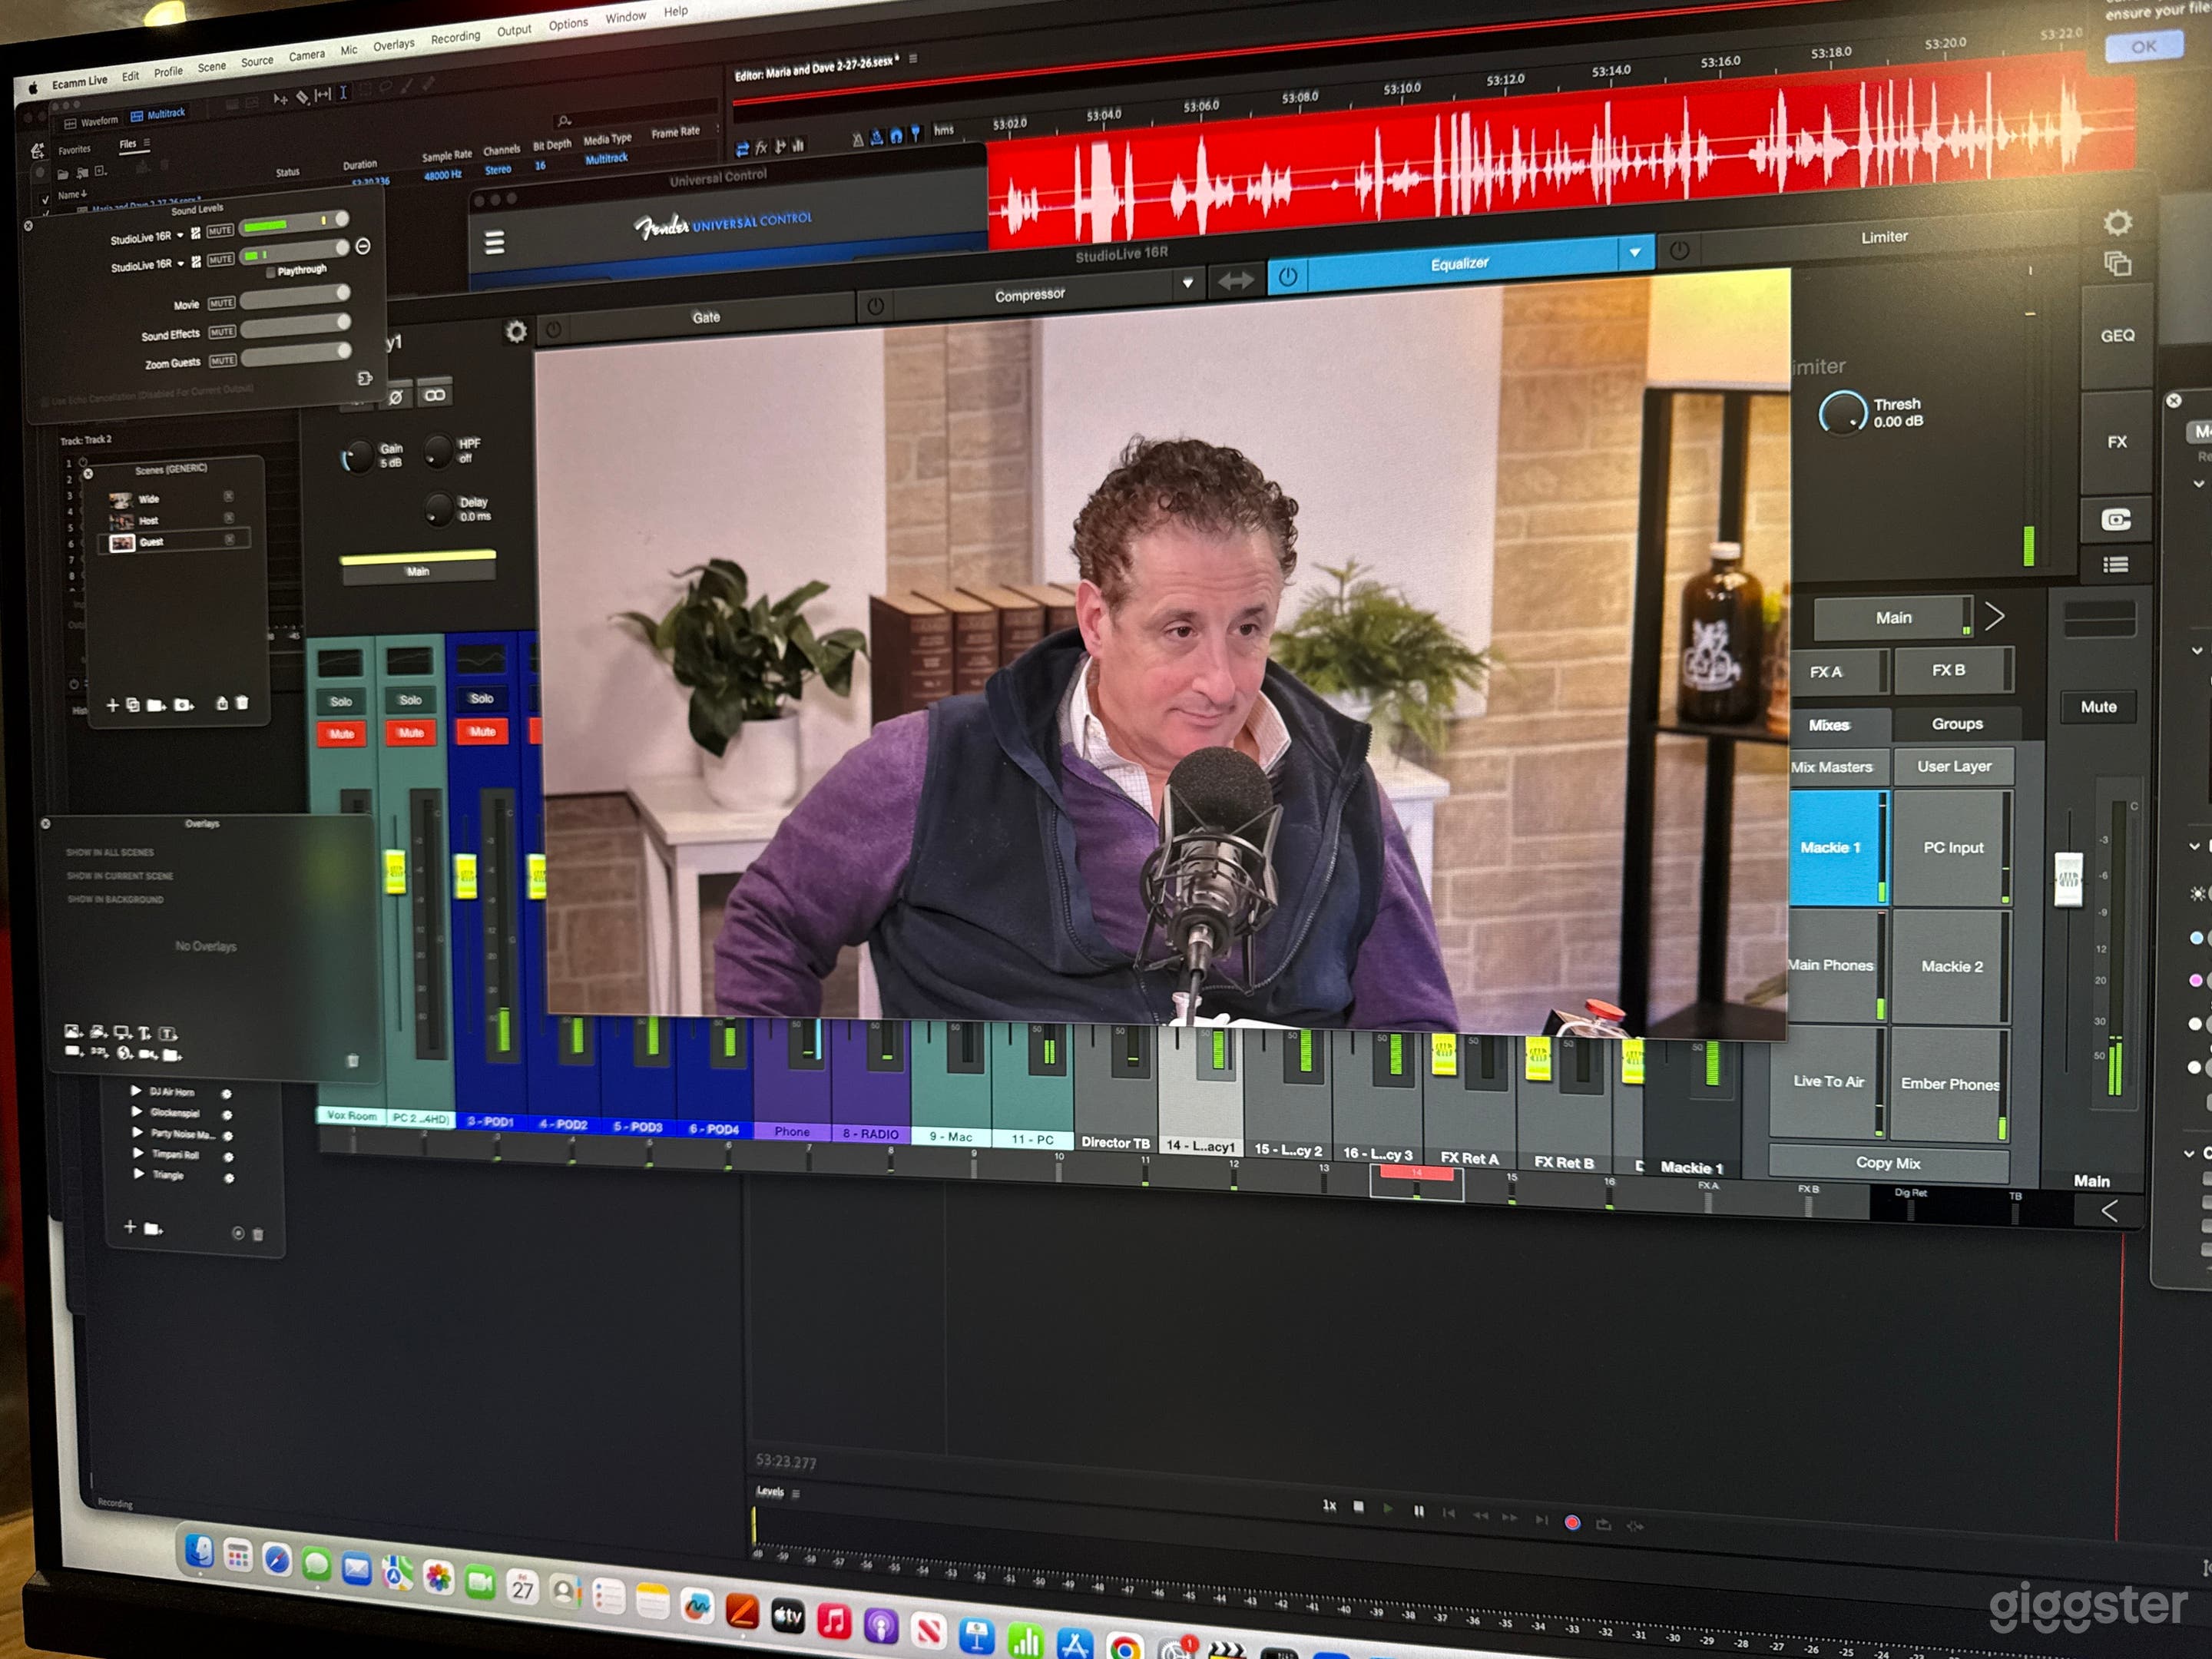Mute the Movie sound level

(222, 303)
